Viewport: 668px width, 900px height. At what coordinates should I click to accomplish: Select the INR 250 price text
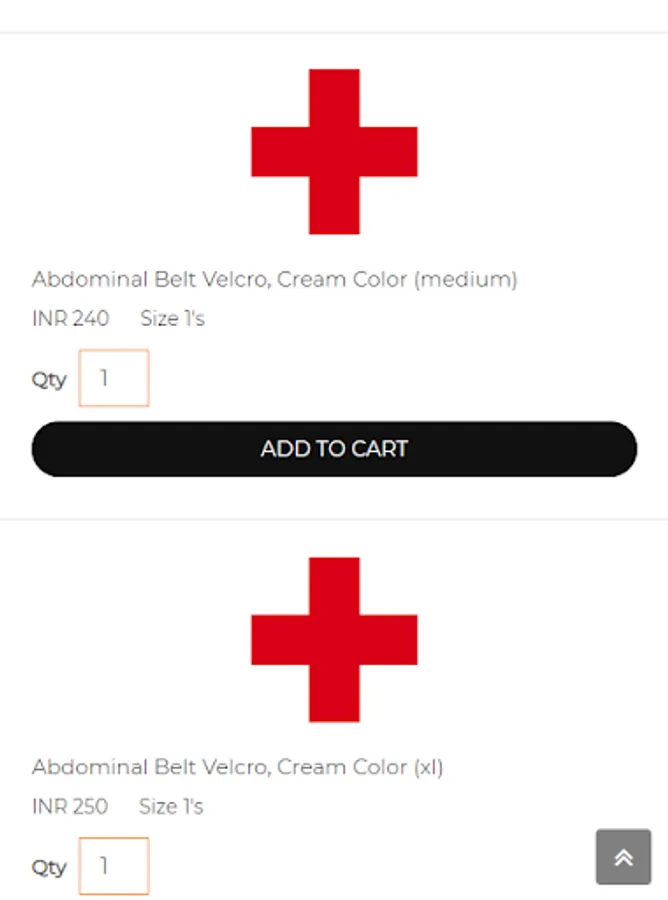(70, 807)
